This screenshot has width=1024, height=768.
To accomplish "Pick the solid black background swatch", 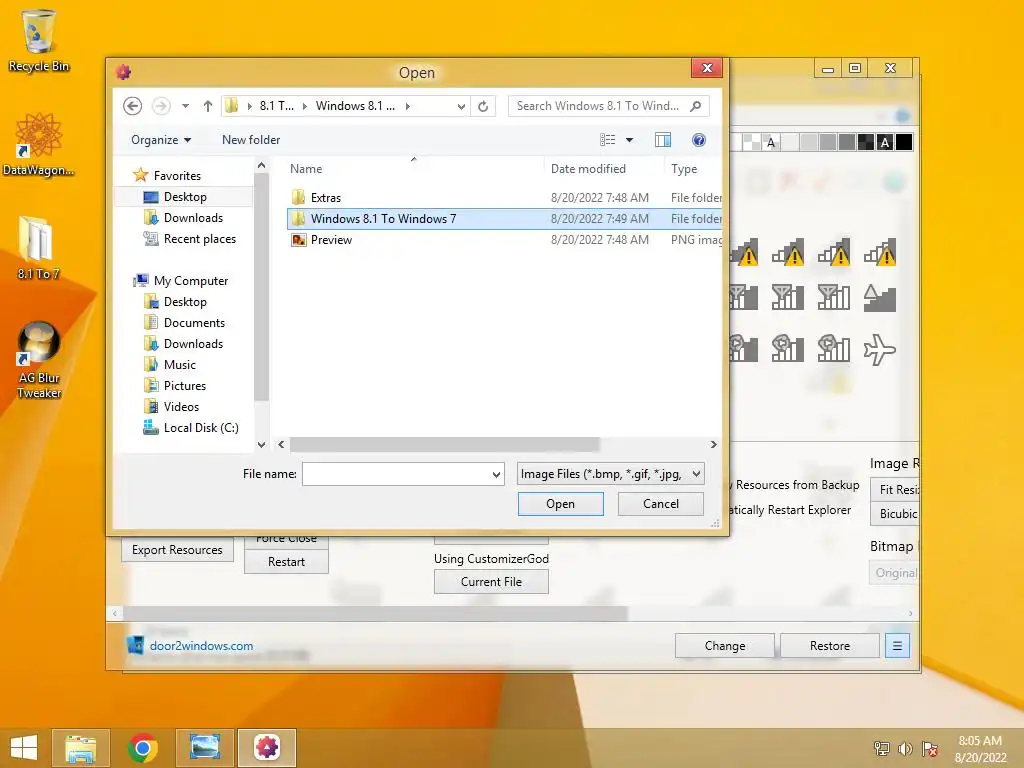I will click(904, 142).
